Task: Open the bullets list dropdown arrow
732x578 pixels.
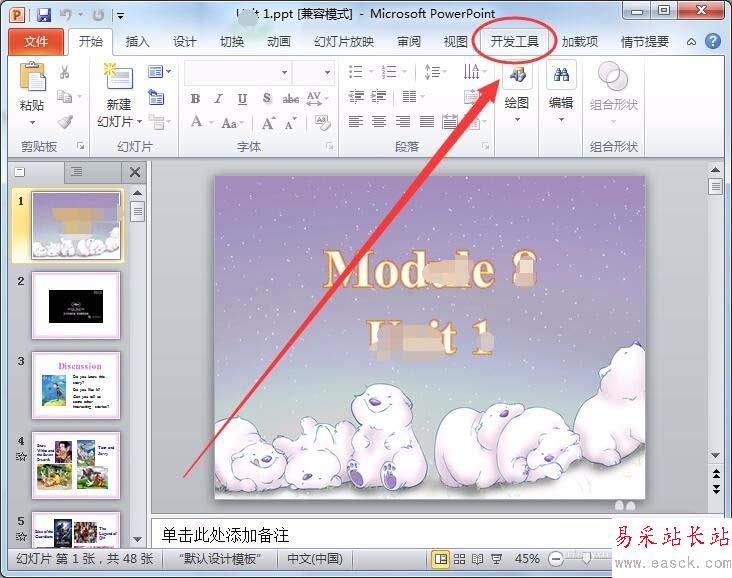Action: coord(371,72)
